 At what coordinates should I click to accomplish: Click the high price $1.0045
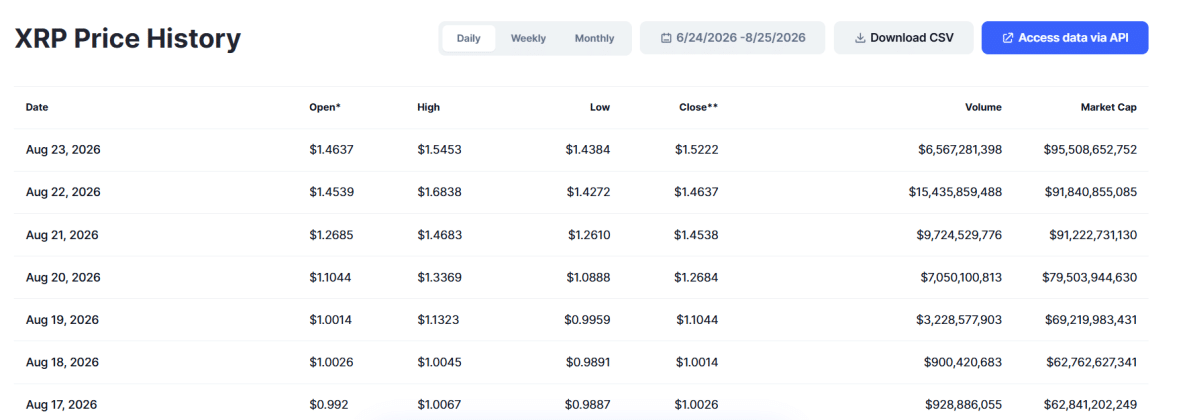439,363
